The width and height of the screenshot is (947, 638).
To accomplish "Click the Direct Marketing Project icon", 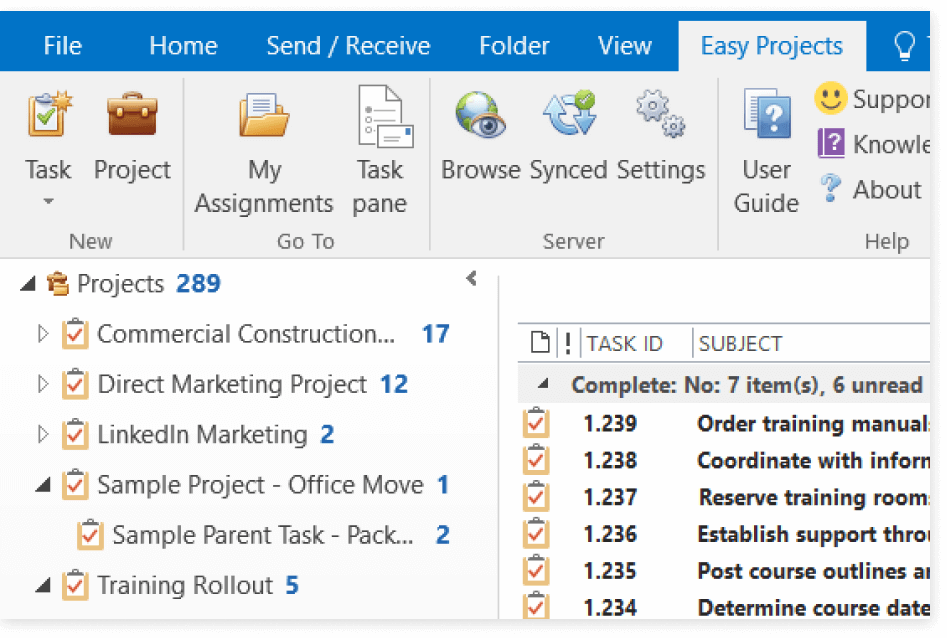I will pyautogui.click(x=75, y=384).
